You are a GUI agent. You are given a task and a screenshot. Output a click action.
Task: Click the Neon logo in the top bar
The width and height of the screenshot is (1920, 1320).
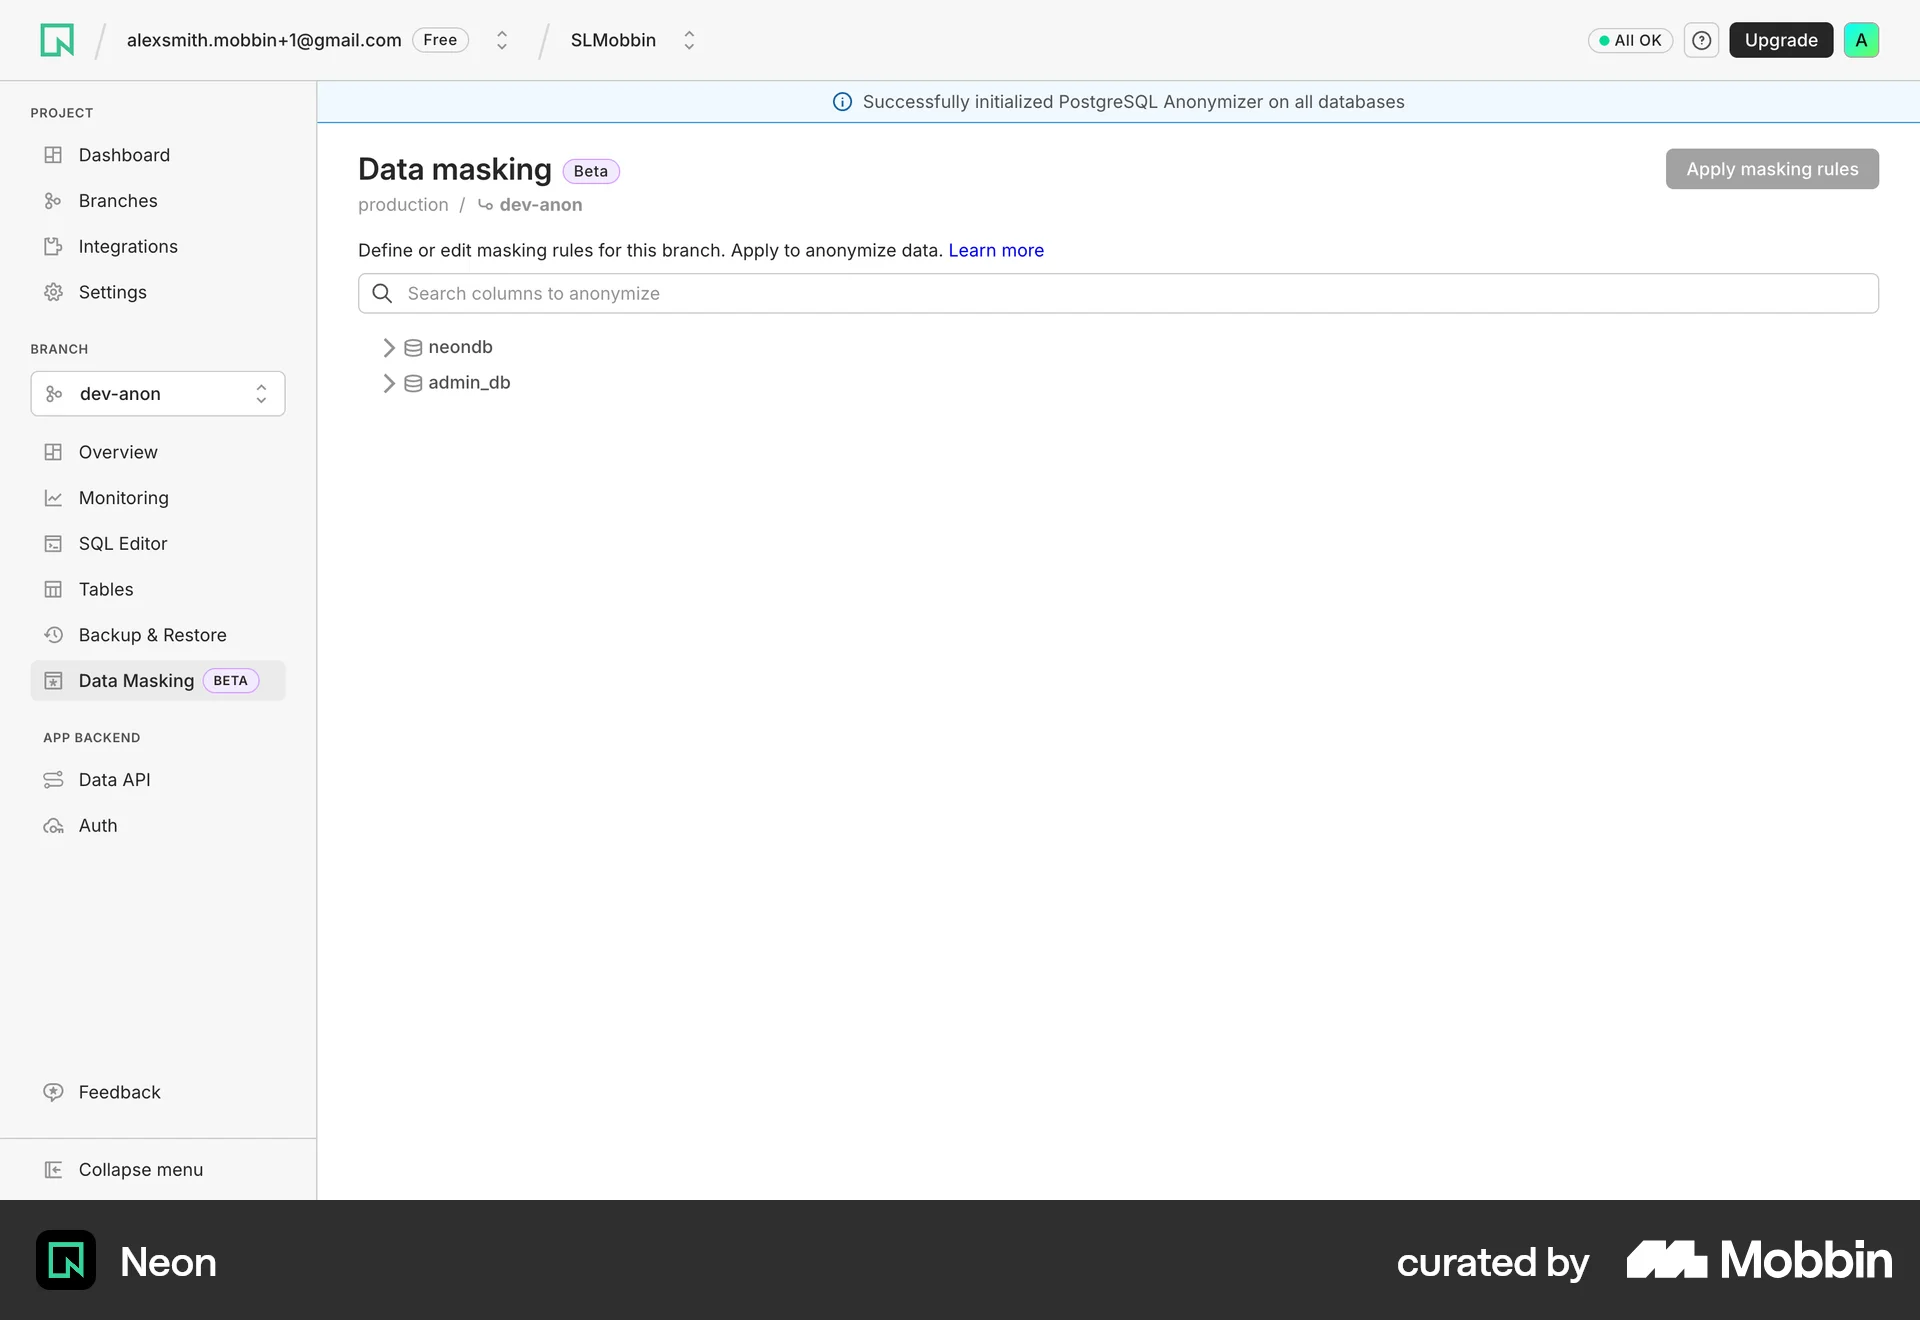pyautogui.click(x=57, y=40)
